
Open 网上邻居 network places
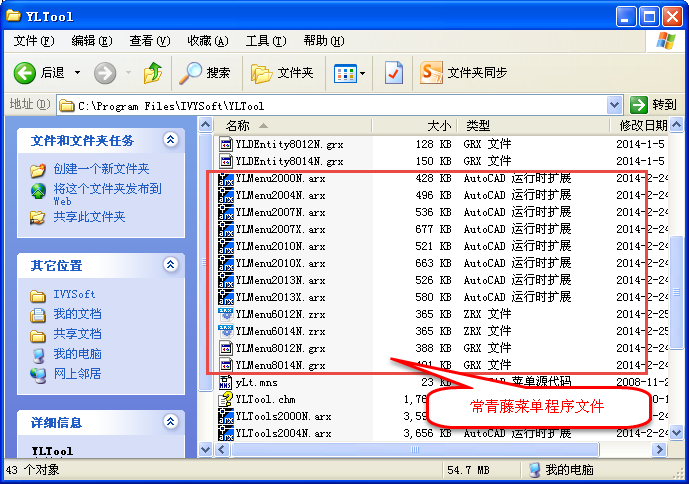click(x=77, y=374)
